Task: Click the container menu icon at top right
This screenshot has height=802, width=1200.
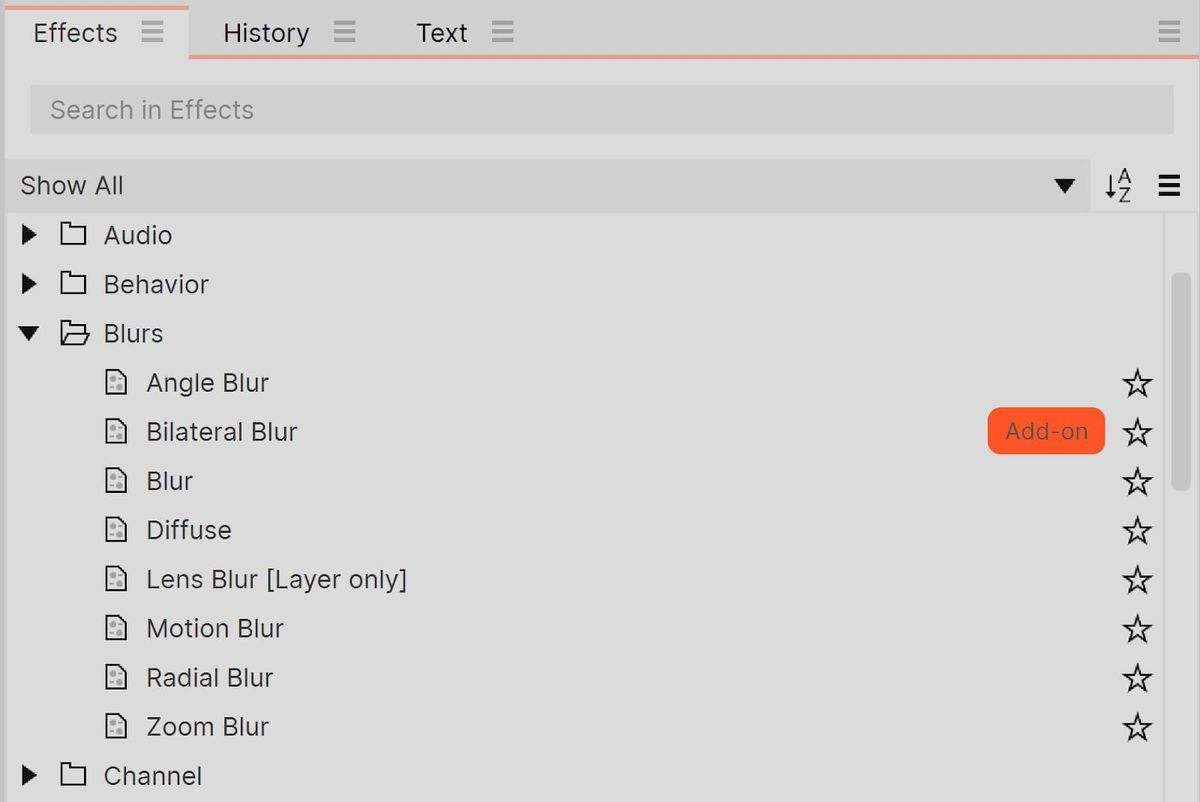Action: point(1169,33)
